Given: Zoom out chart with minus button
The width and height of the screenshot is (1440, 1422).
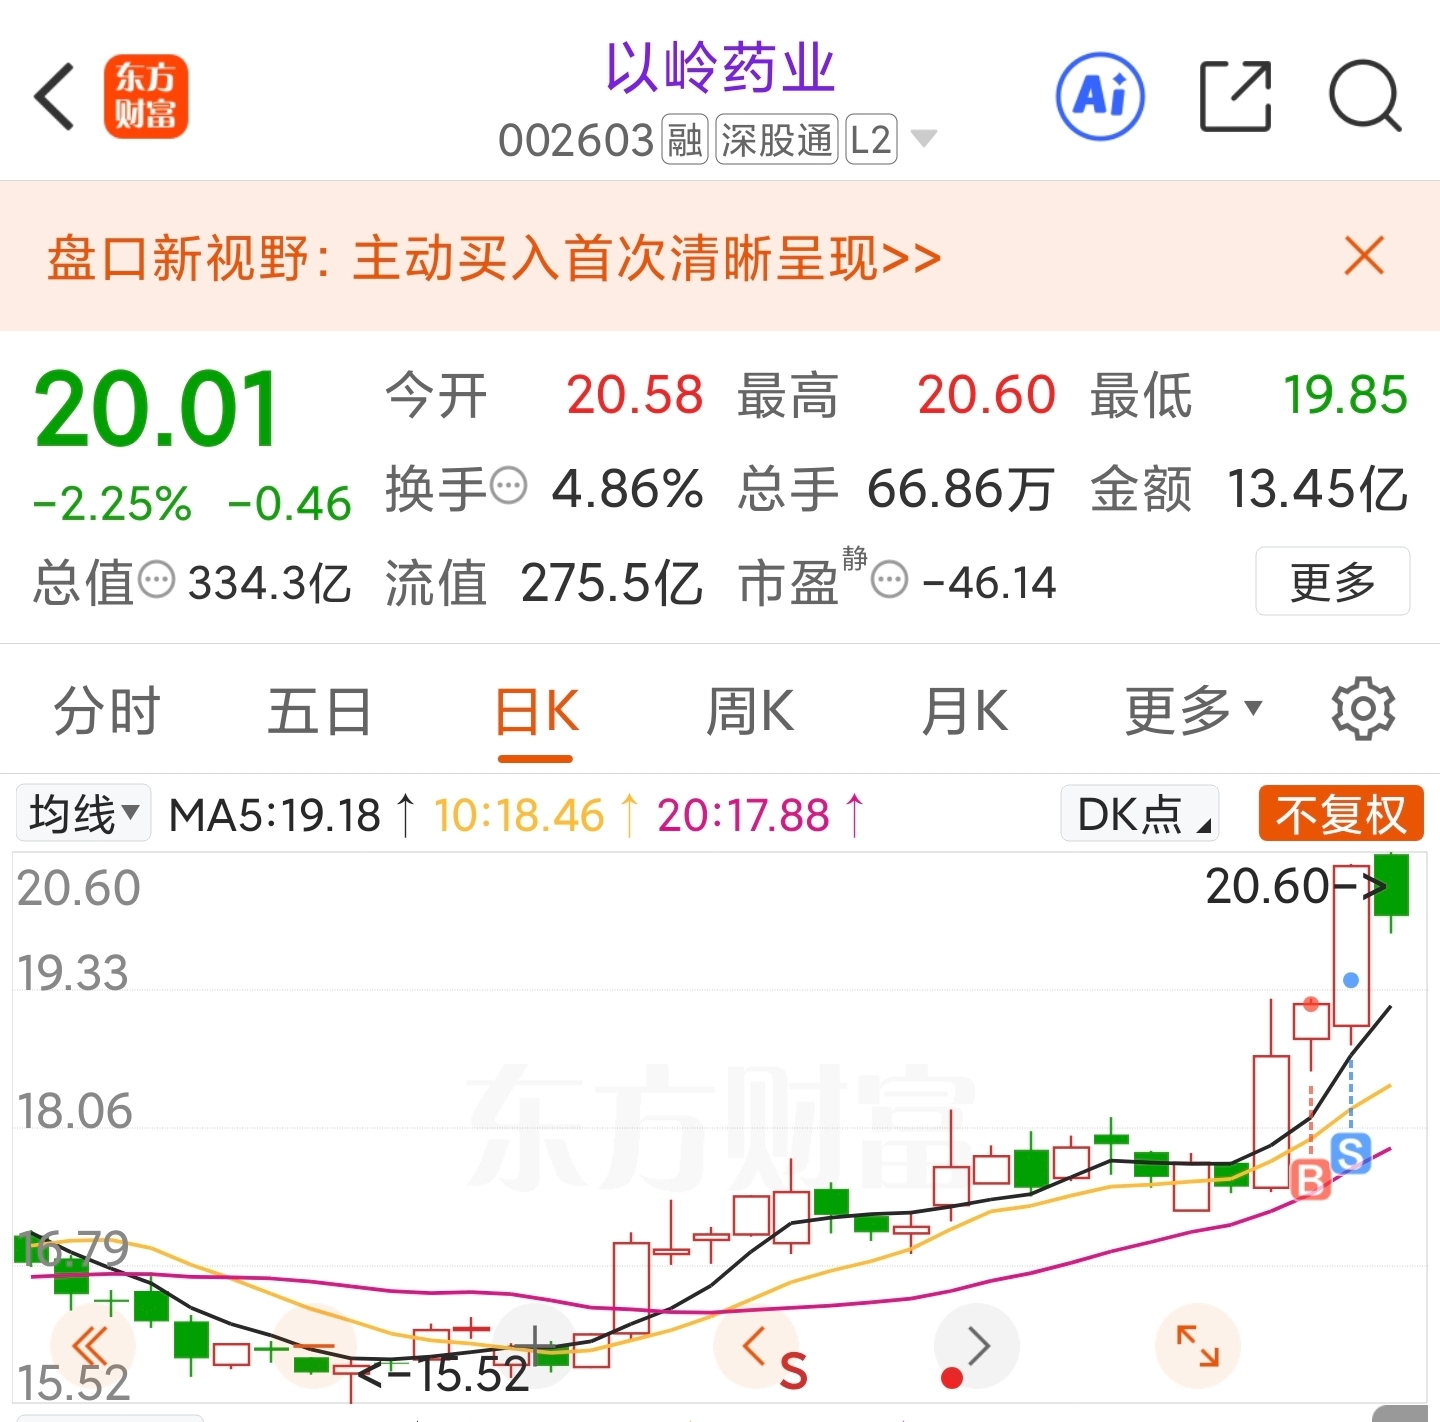Looking at the screenshot, I should (x=315, y=1346).
